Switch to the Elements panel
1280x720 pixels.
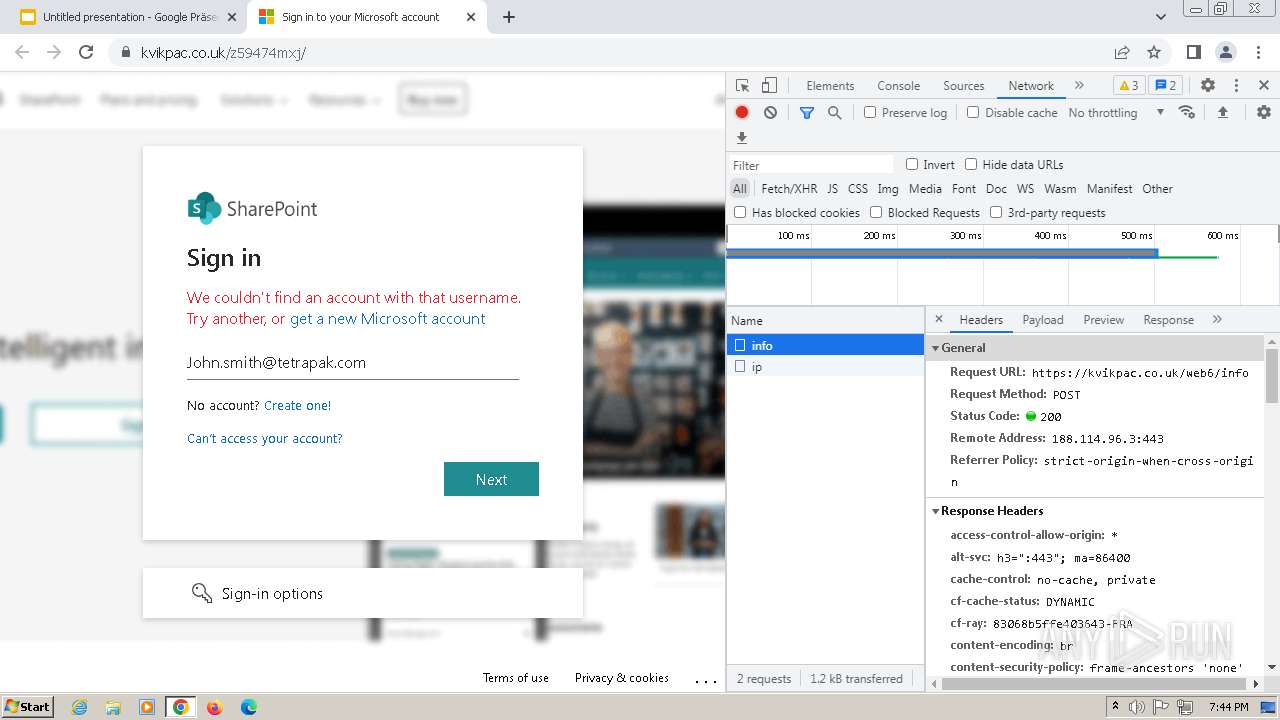click(x=830, y=86)
